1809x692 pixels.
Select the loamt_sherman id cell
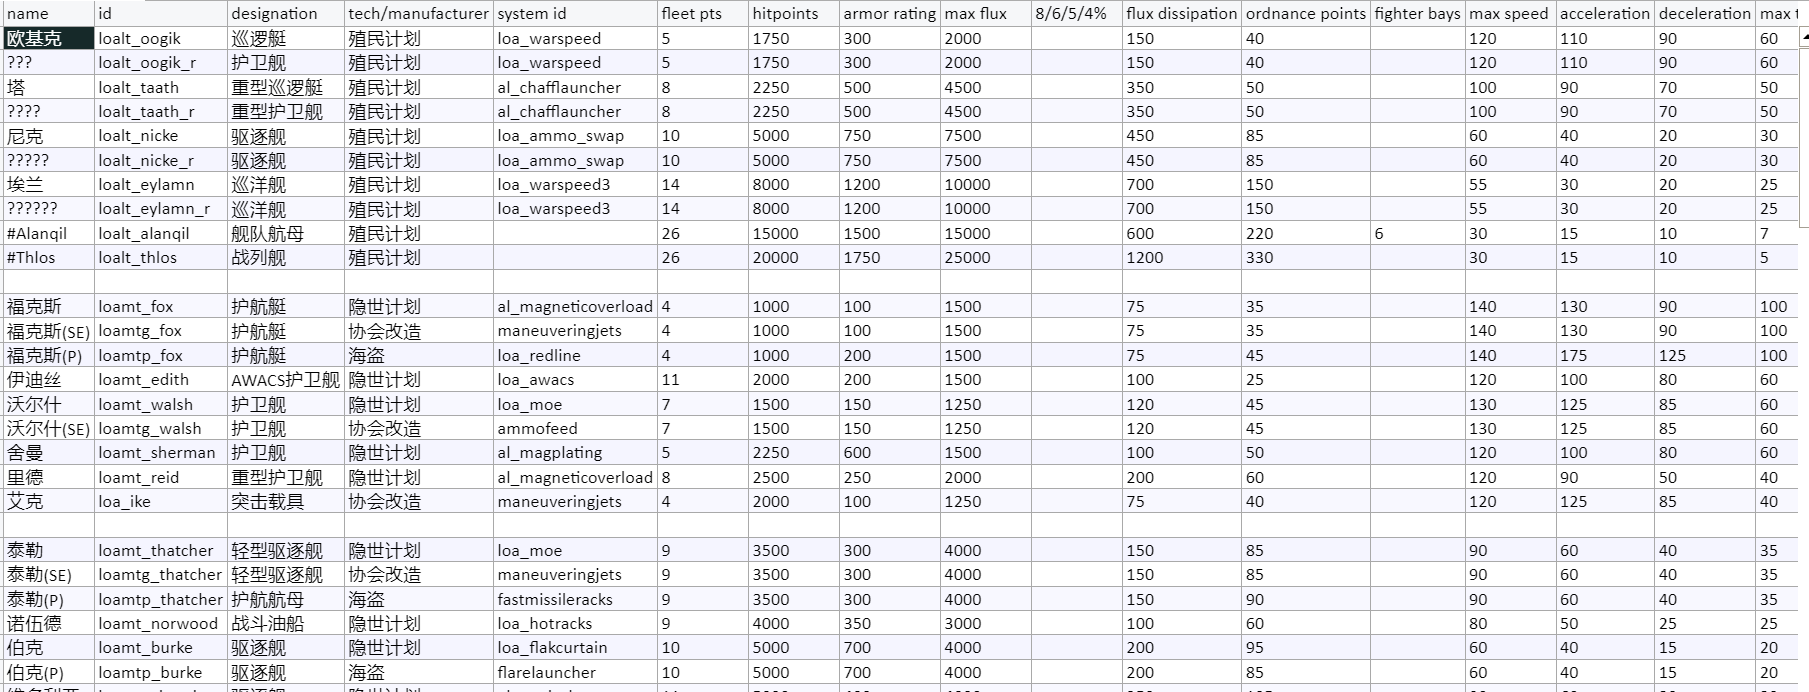tap(160, 453)
